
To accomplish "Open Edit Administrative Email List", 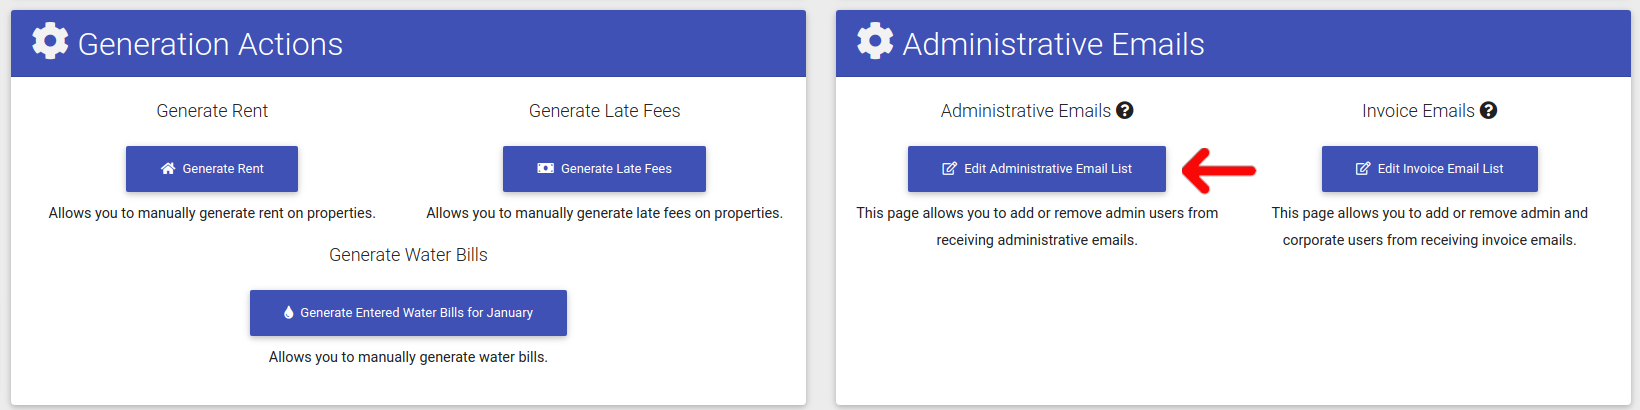I will click(x=1037, y=169).
